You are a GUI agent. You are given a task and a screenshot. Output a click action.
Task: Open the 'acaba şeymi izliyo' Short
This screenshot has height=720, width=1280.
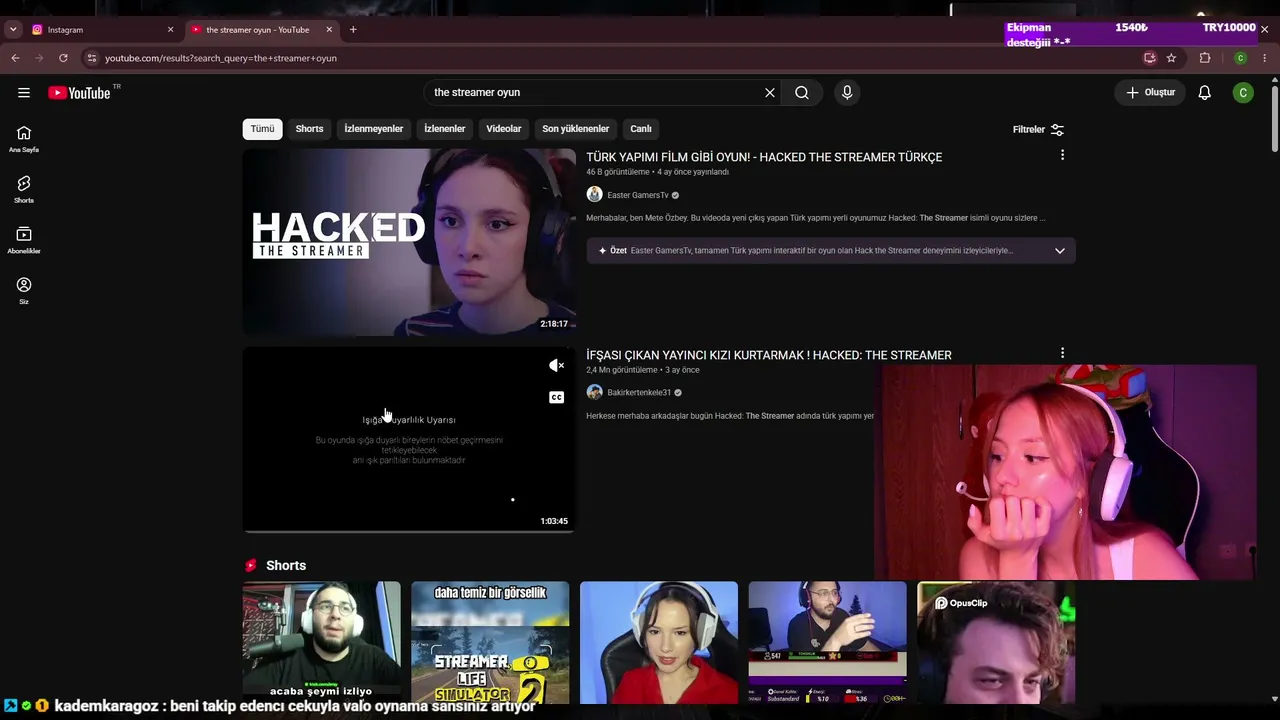pos(321,642)
